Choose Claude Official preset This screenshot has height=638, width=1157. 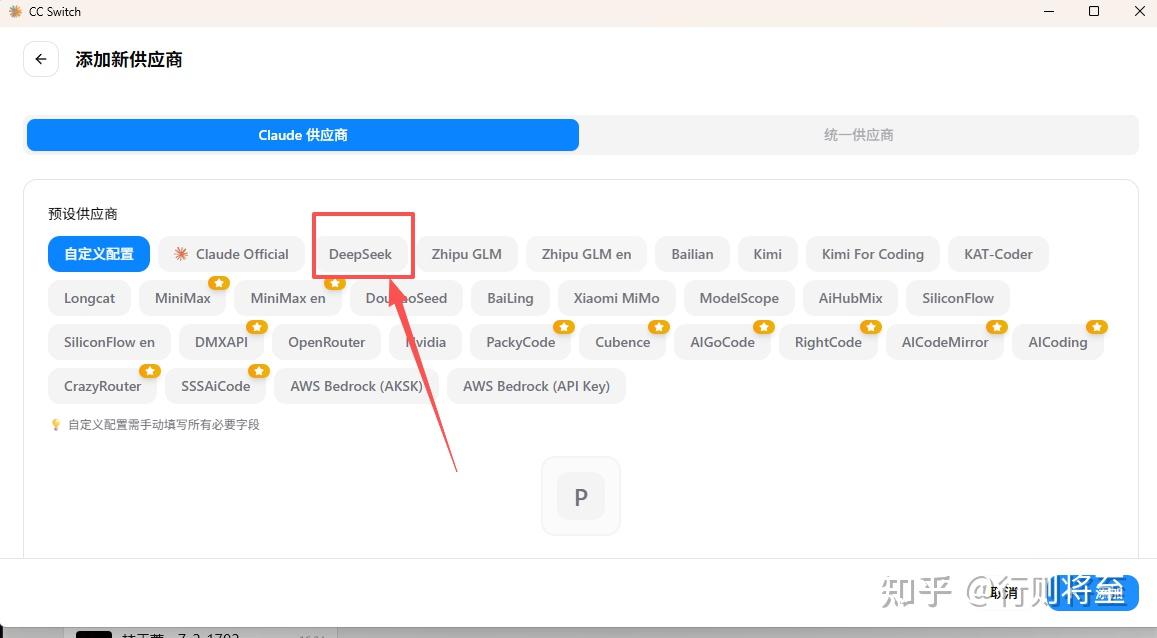coord(231,254)
